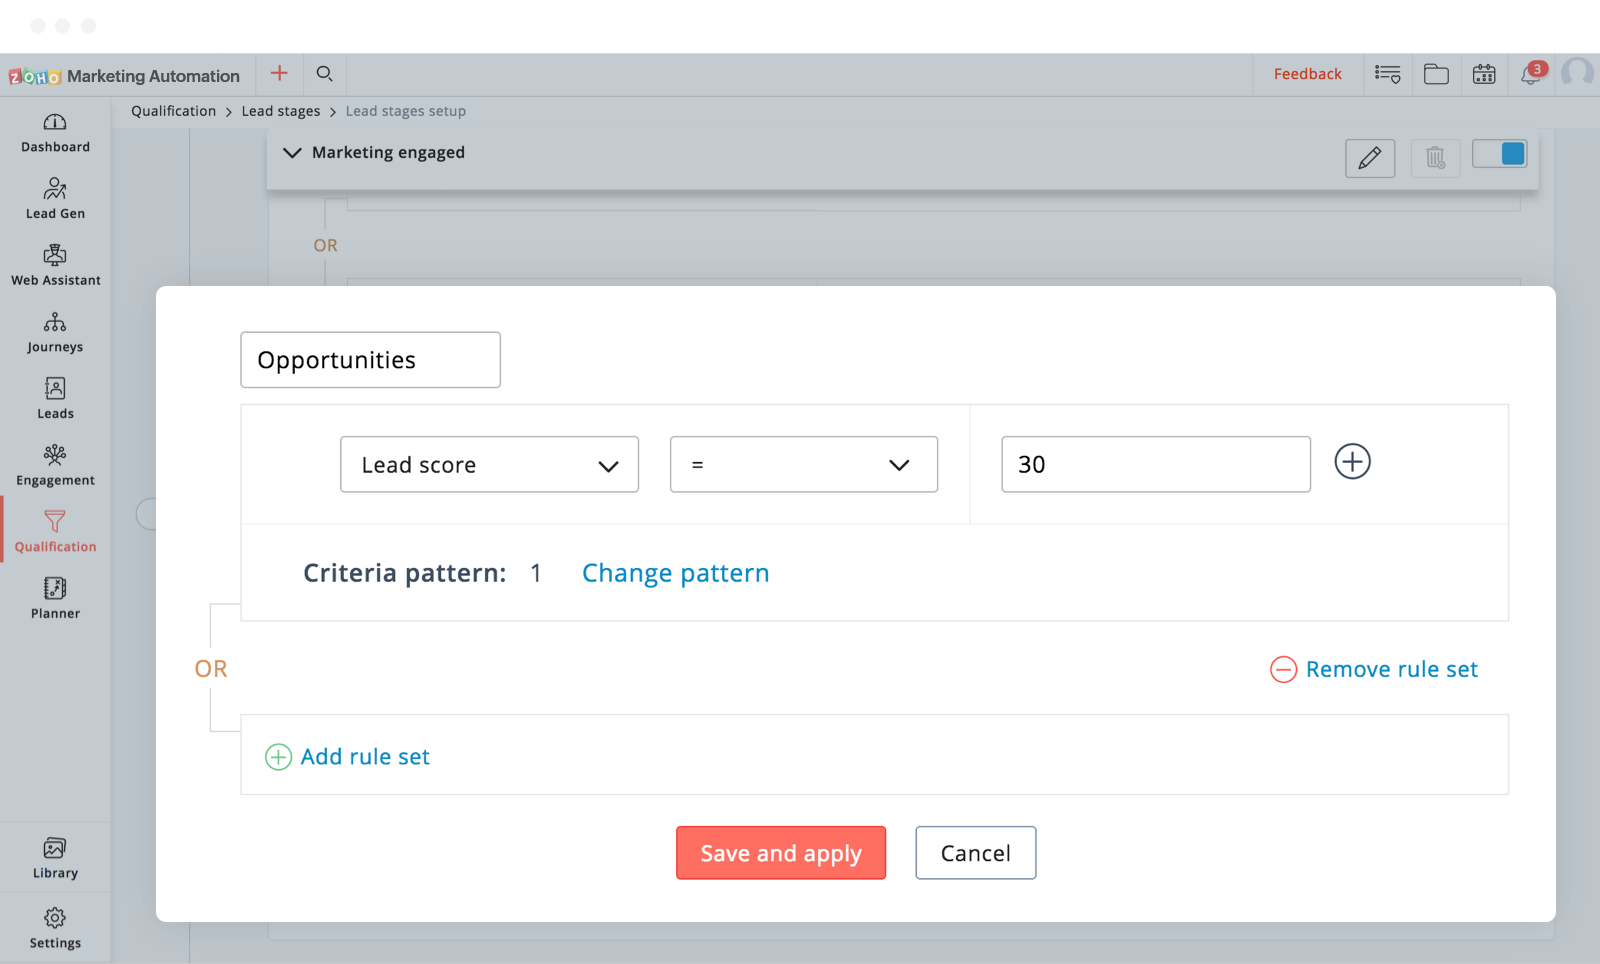Click Save and apply button

780,853
